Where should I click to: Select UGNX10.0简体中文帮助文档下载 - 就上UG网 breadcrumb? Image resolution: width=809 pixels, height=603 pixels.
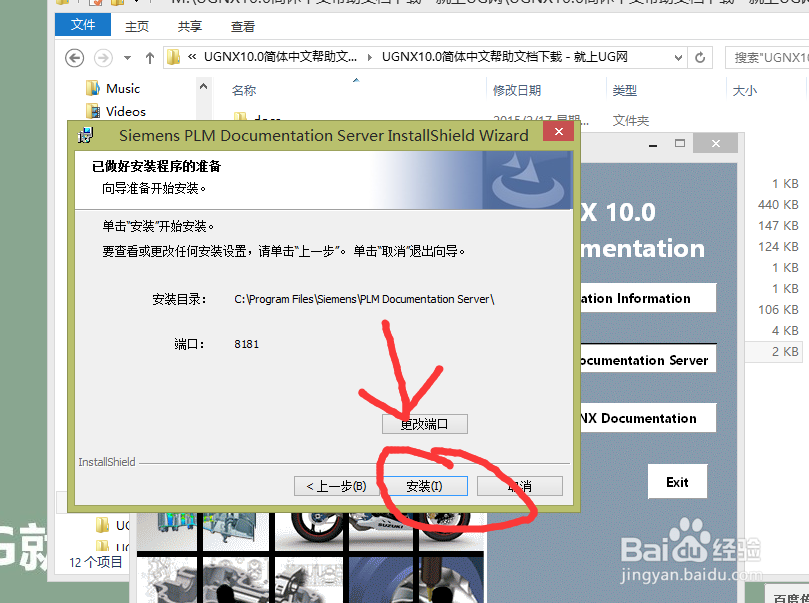pos(504,57)
